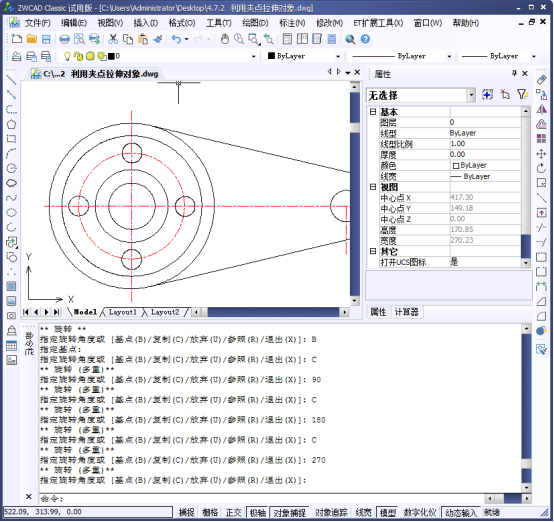Image resolution: width=554 pixels, height=522 pixels.
Task: Select the Rotate tool in right toolbar
Action: coord(541,169)
